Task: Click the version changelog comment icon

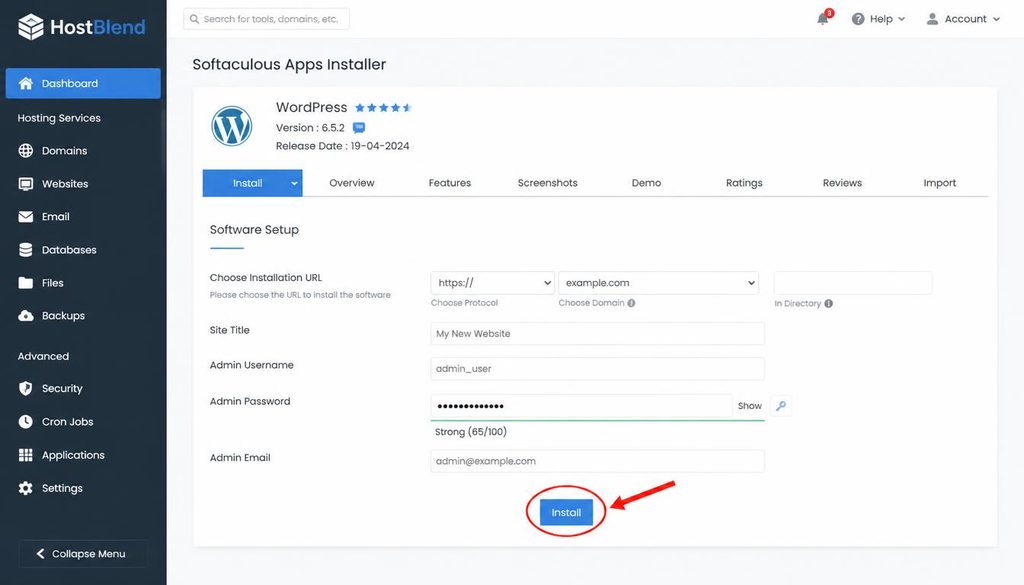Action: coord(359,127)
